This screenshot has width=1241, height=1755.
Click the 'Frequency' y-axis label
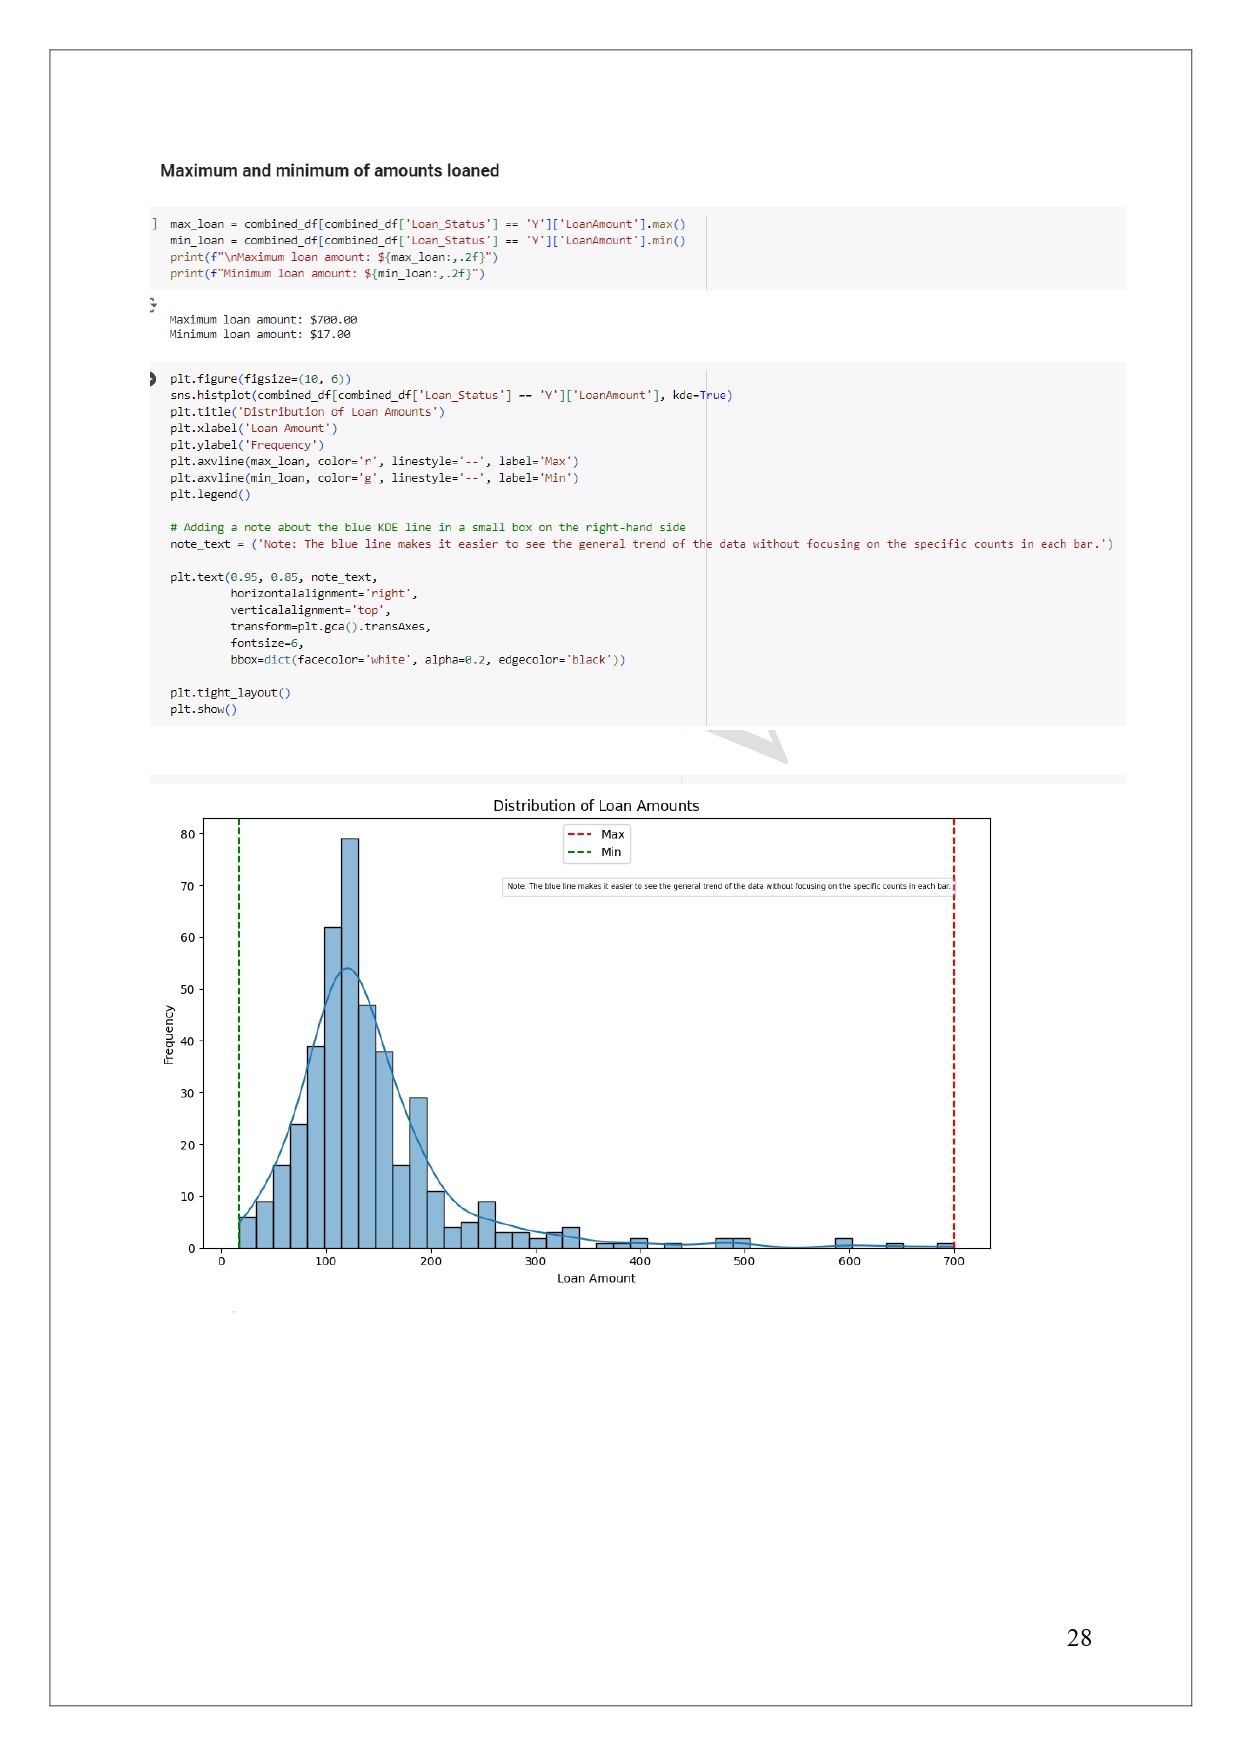168,1034
